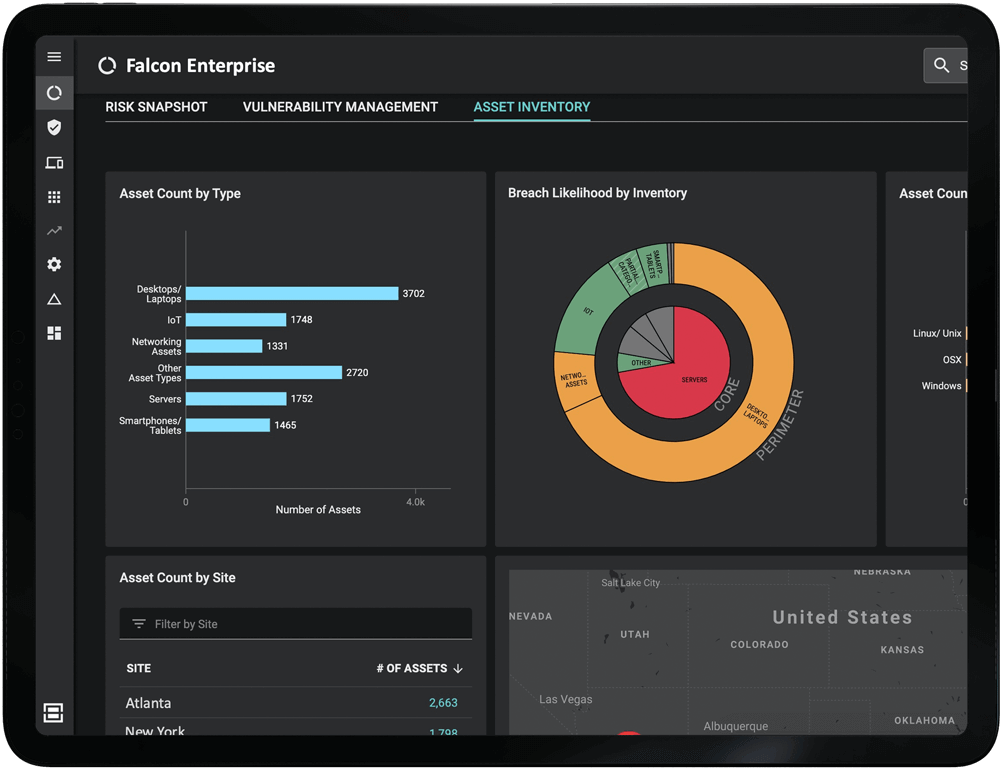Click the Asset Count by Site heading

coord(177,578)
